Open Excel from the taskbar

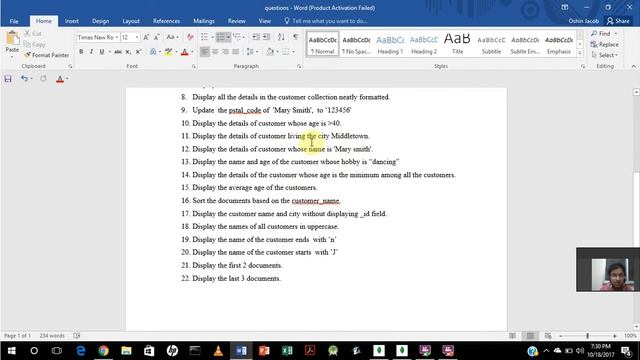click(287, 351)
